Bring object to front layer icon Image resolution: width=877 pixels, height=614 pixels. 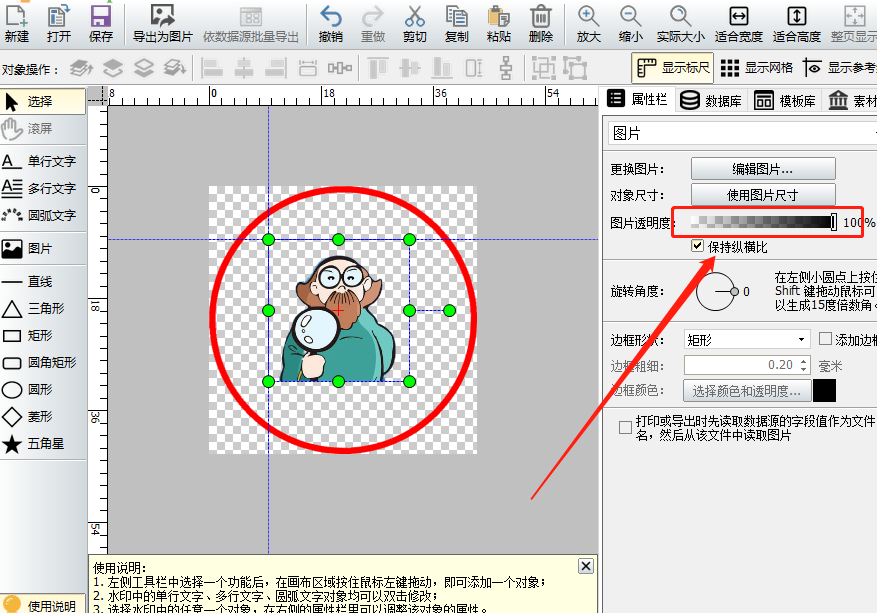[82, 68]
